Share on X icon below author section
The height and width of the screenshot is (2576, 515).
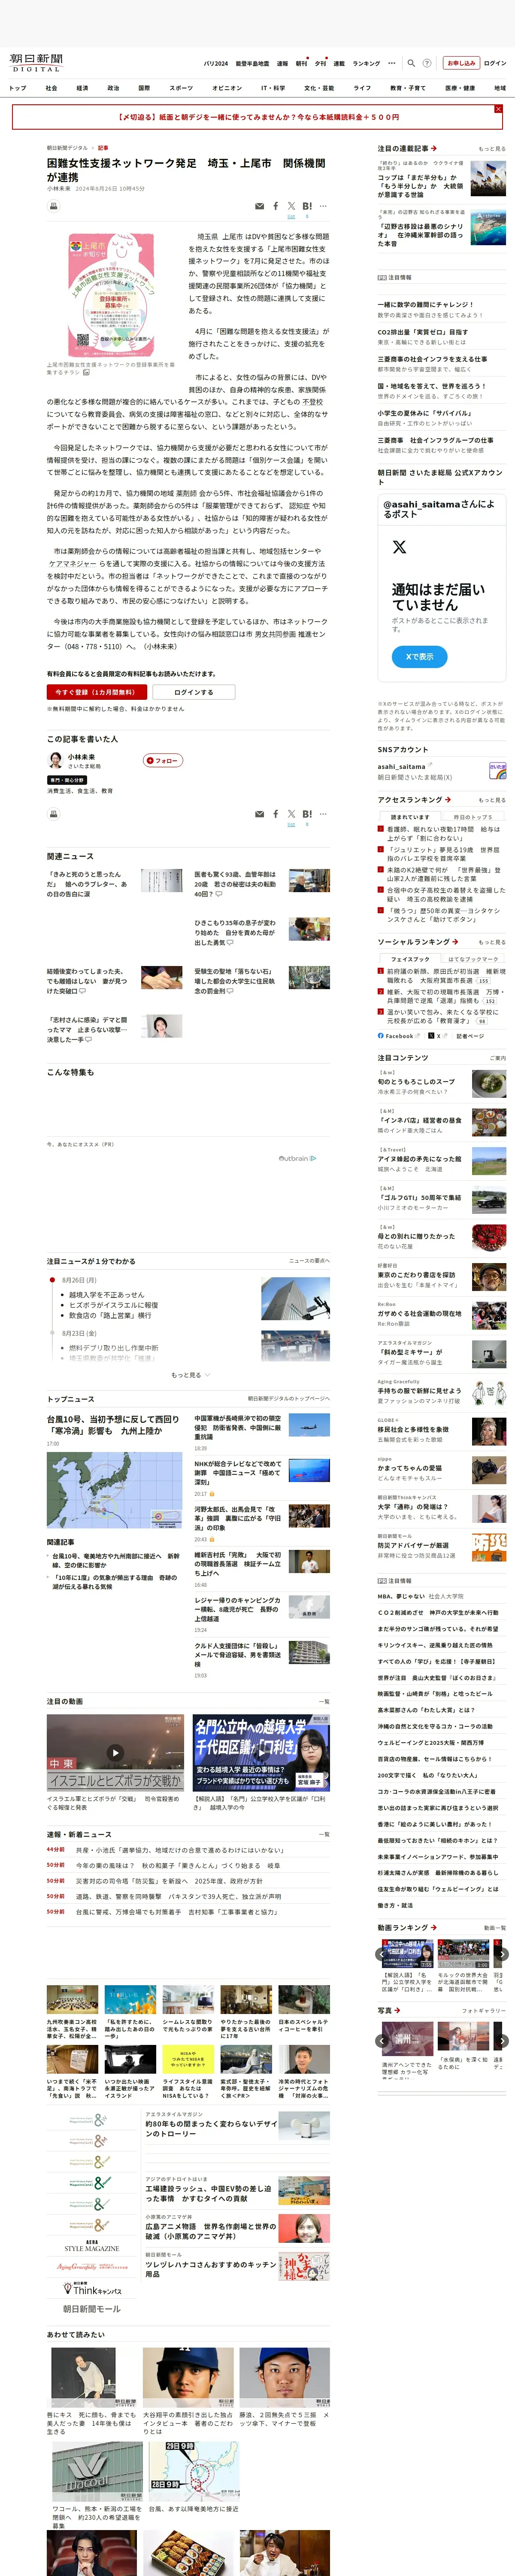(x=291, y=814)
